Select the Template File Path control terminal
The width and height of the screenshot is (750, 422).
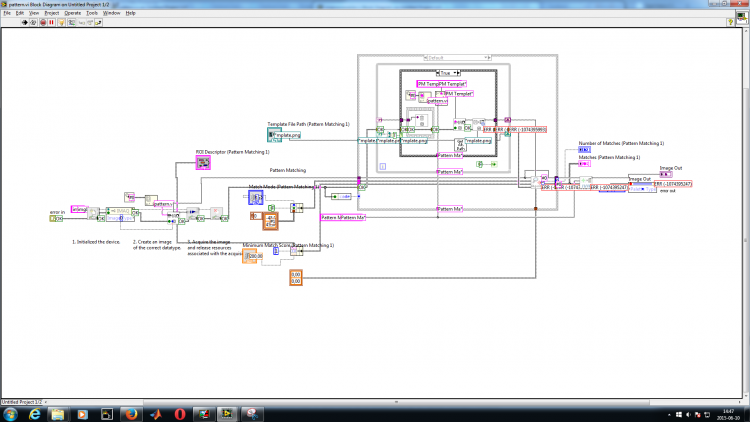pyautogui.click(x=274, y=135)
